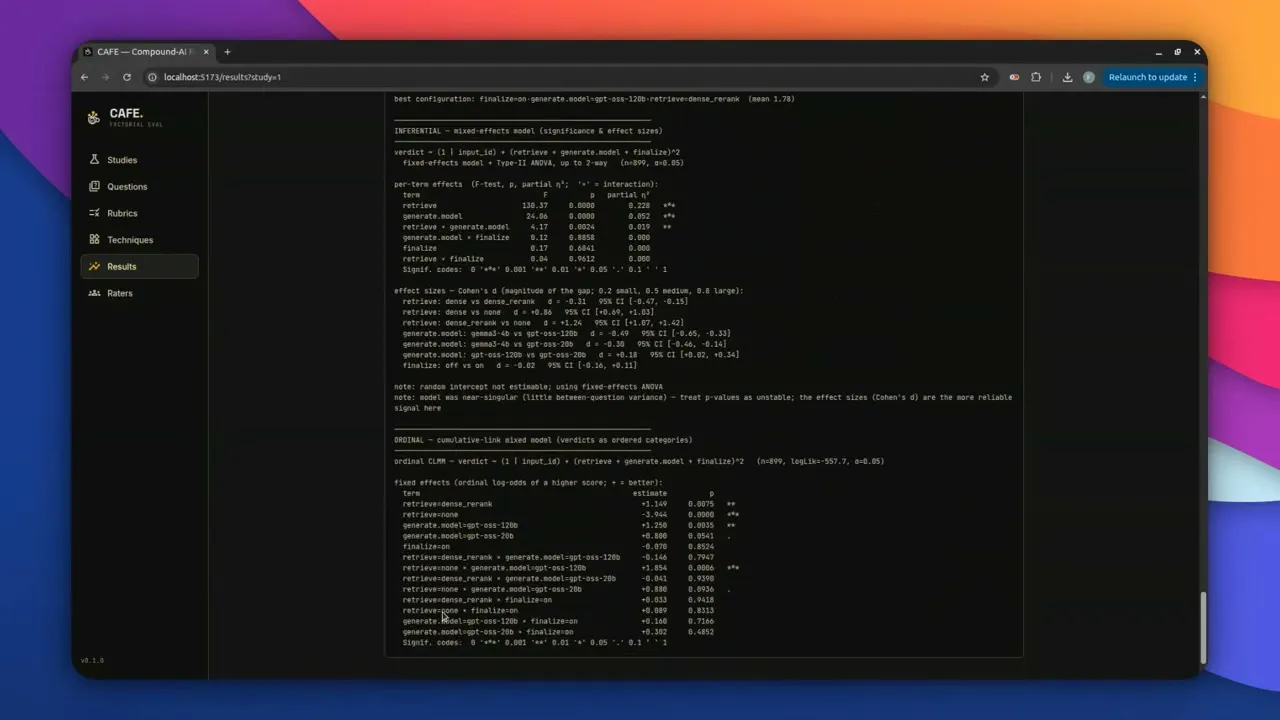Open the Chrome three-dot menu
1280x720 pixels.
coord(1195,77)
